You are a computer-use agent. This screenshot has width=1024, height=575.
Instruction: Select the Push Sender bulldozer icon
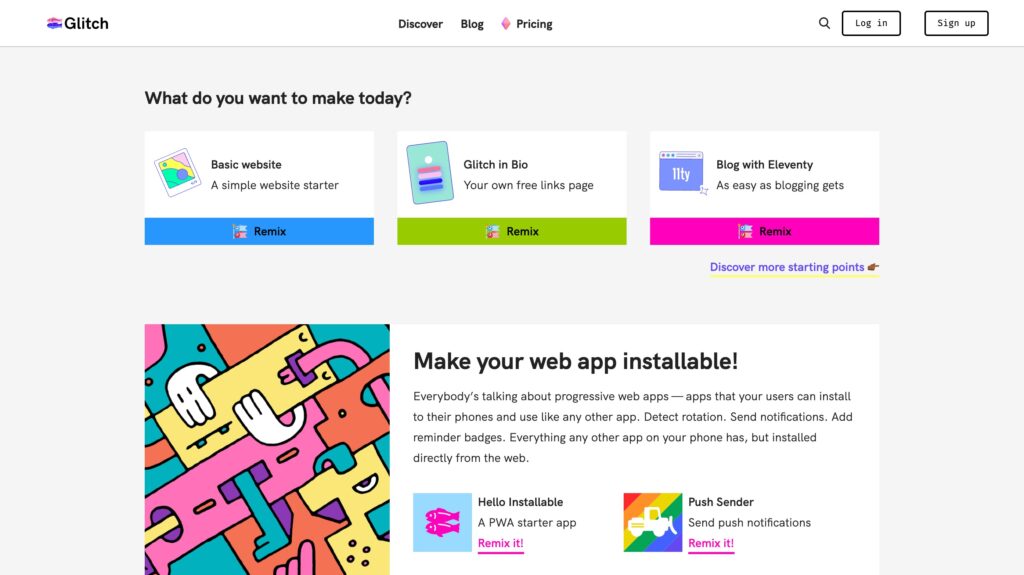[x=652, y=522]
